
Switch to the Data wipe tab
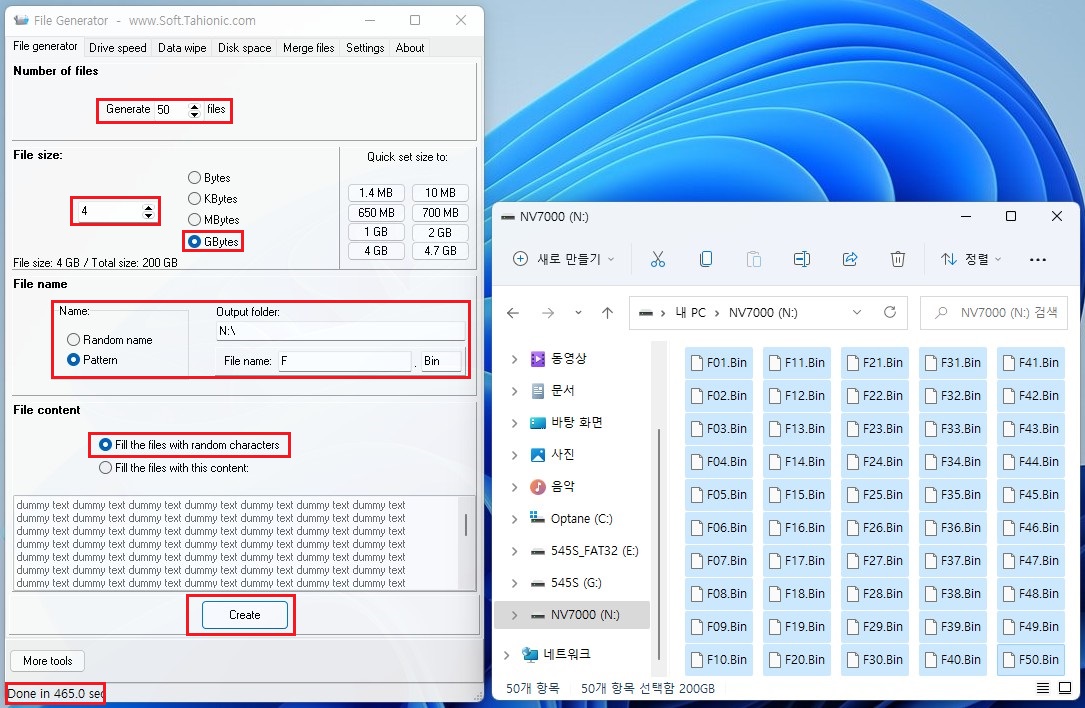pyautogui.click(x=182, y=48)
